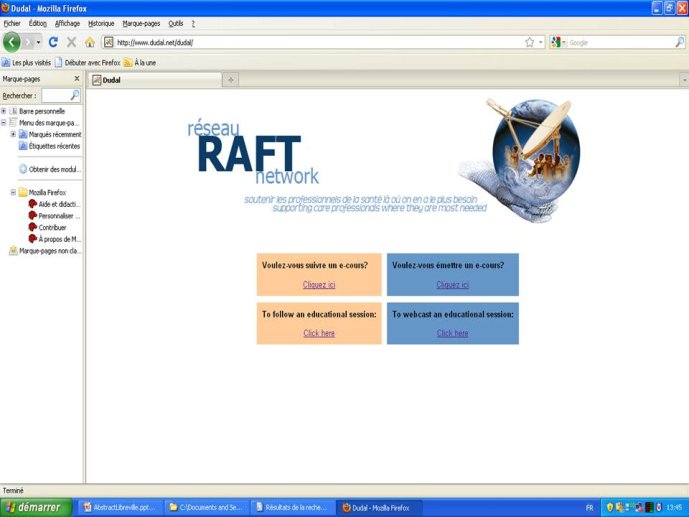Image resolution: width=689 pixels, height=517 pixels.
Task: Click the site favicon in the address bar
Action: click(x=109, y=42)
